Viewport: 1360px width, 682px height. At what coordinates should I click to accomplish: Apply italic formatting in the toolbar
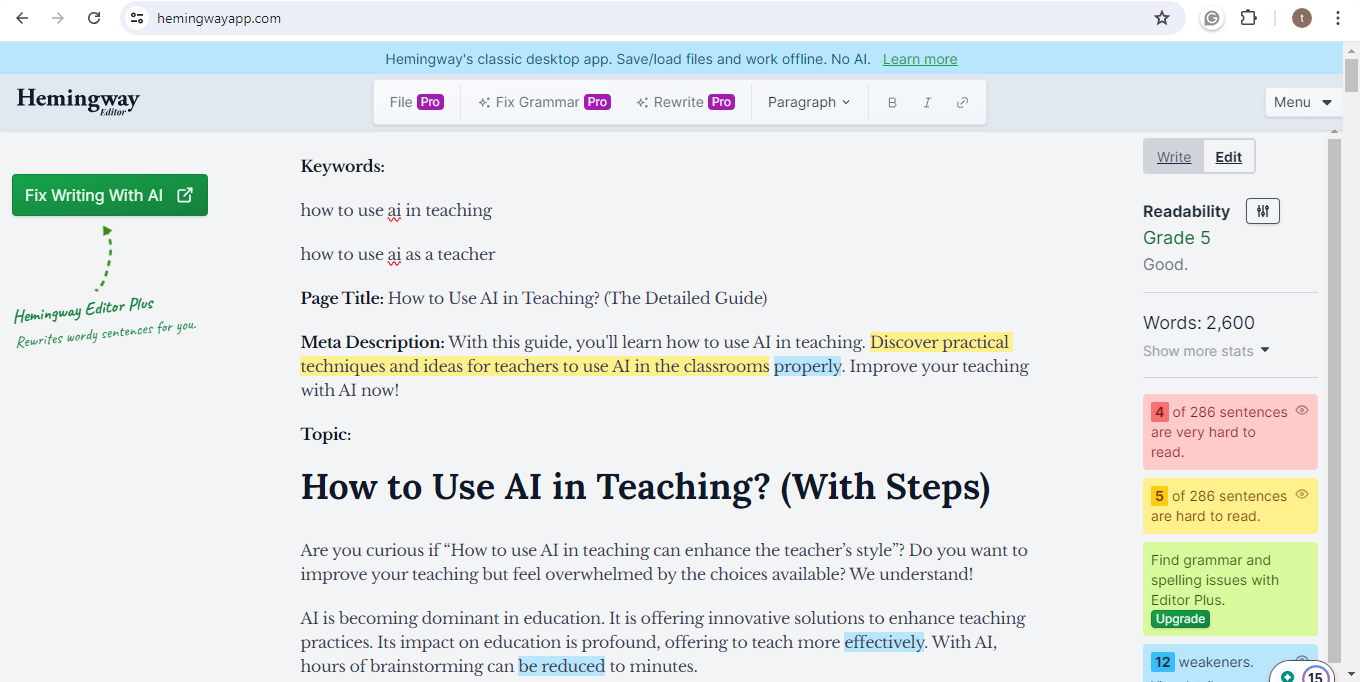pos(927,101)
